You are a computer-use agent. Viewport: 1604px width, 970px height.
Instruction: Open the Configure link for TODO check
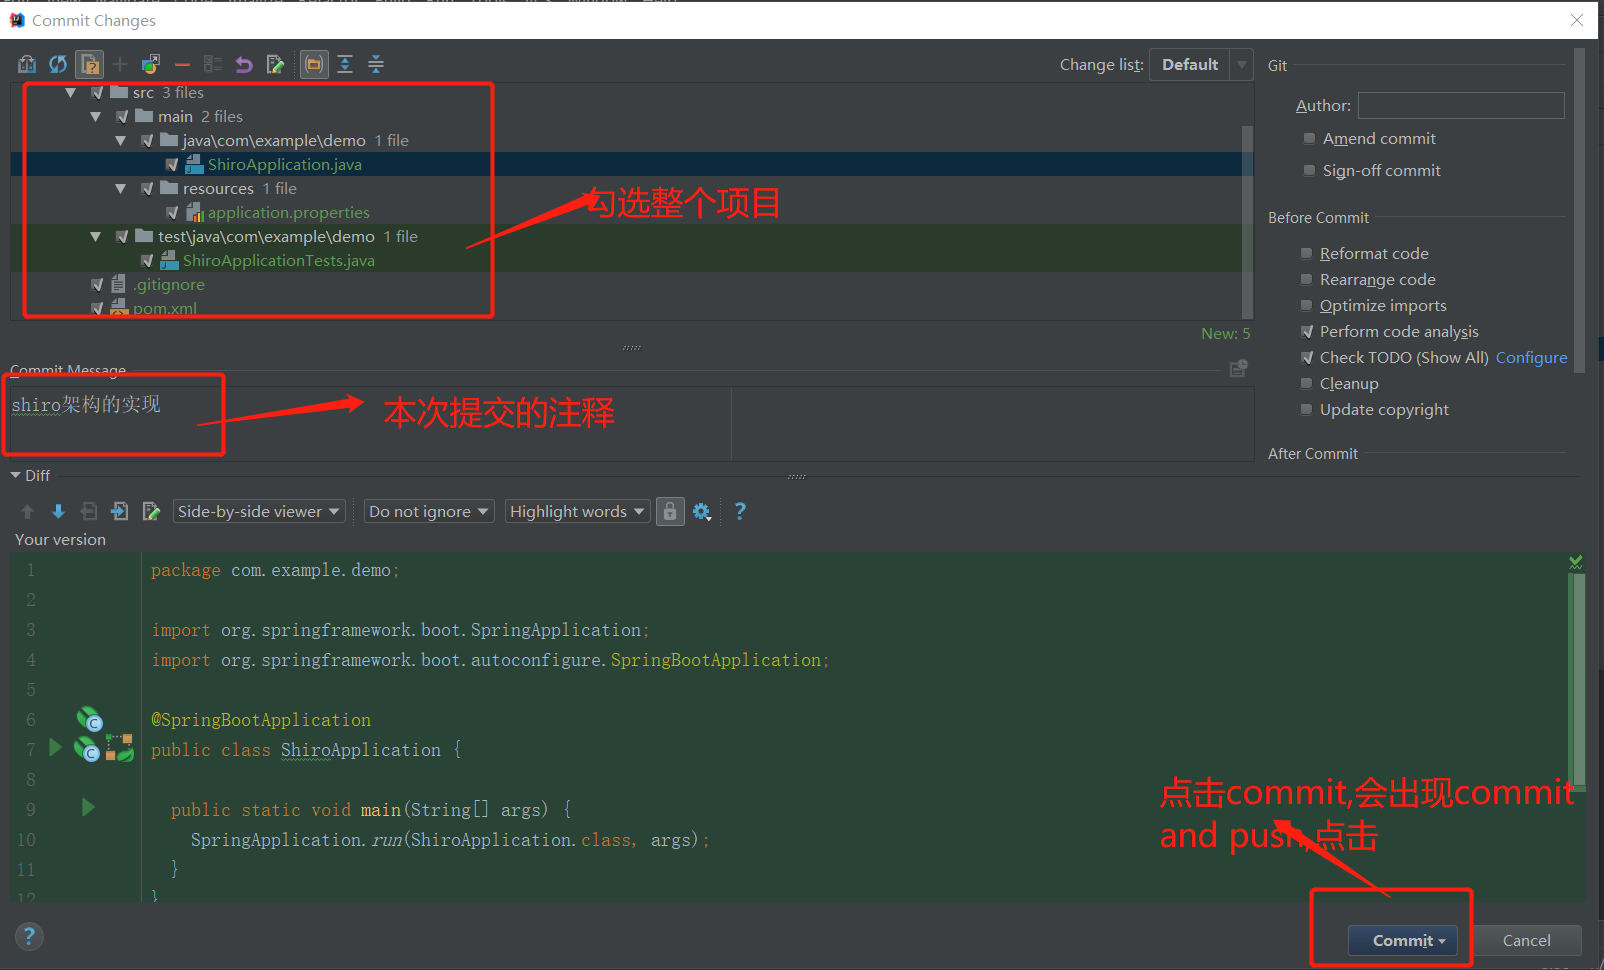(1531, 358)
